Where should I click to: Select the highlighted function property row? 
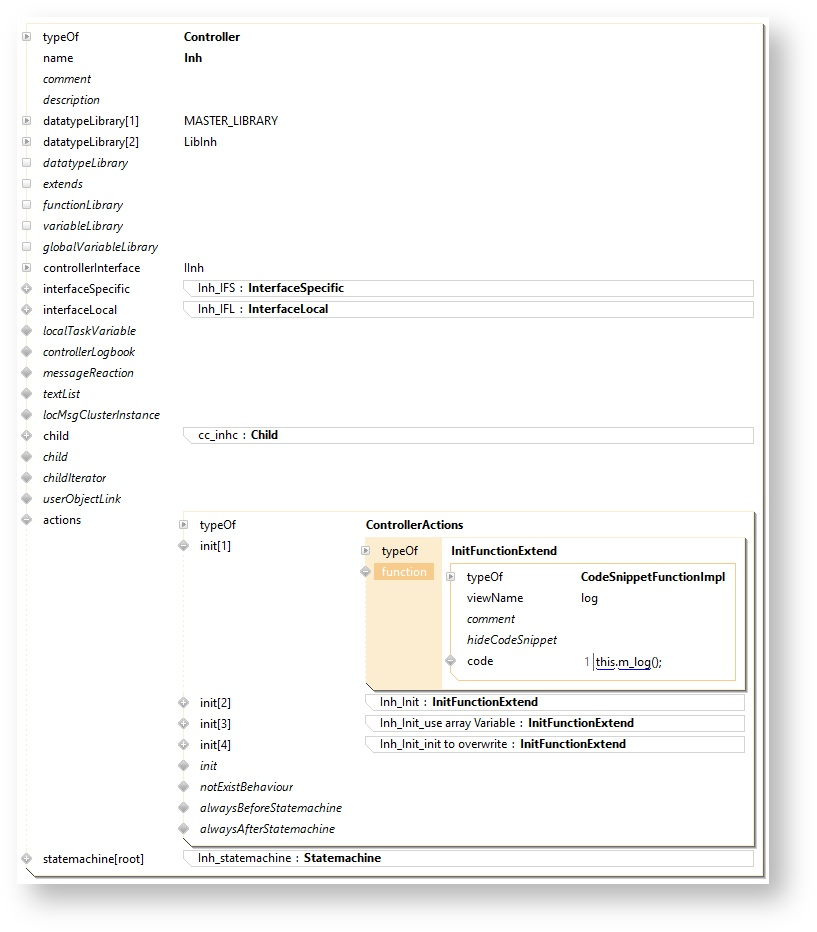[x=404, y=572]
